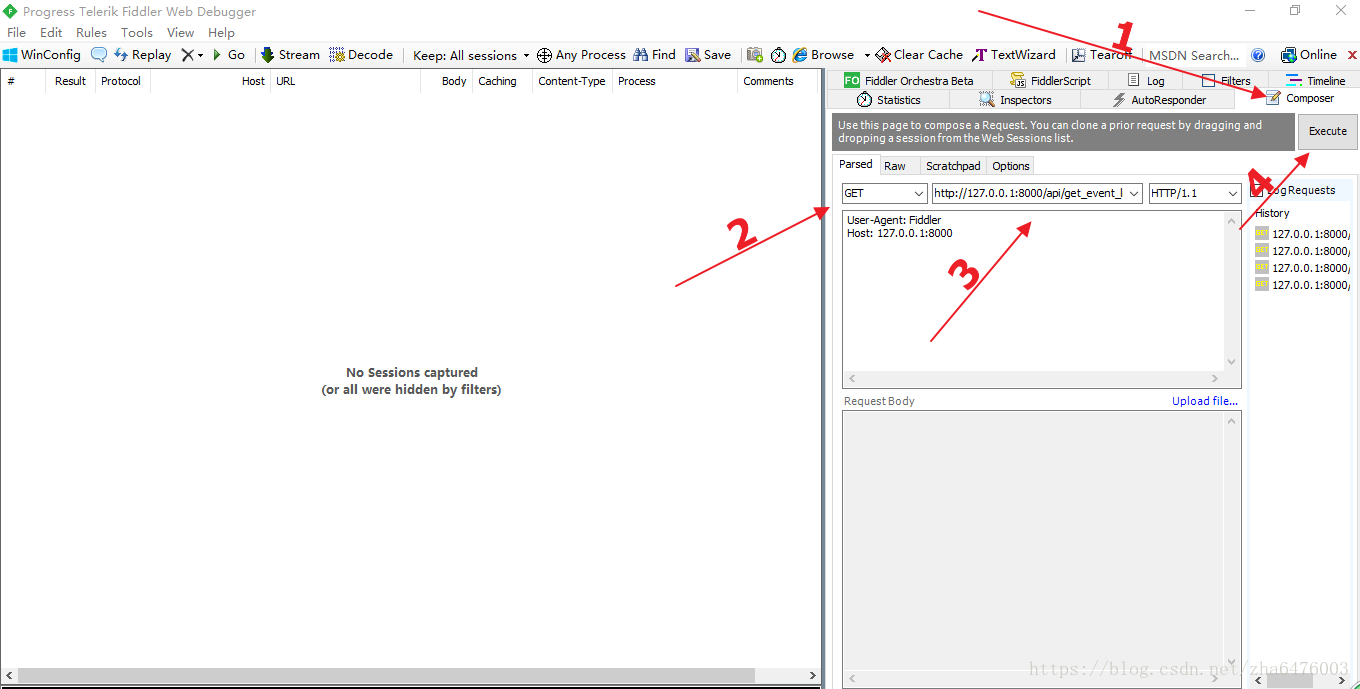Click the Go resume button

point(228,55)
